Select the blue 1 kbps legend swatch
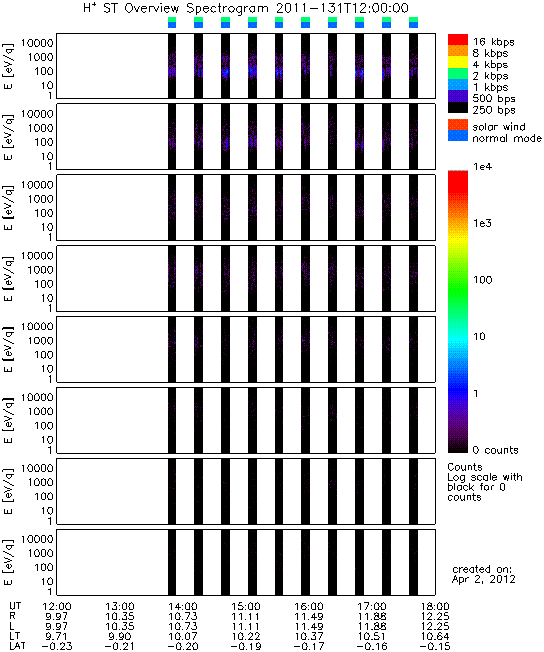 (x=458, y=85)
